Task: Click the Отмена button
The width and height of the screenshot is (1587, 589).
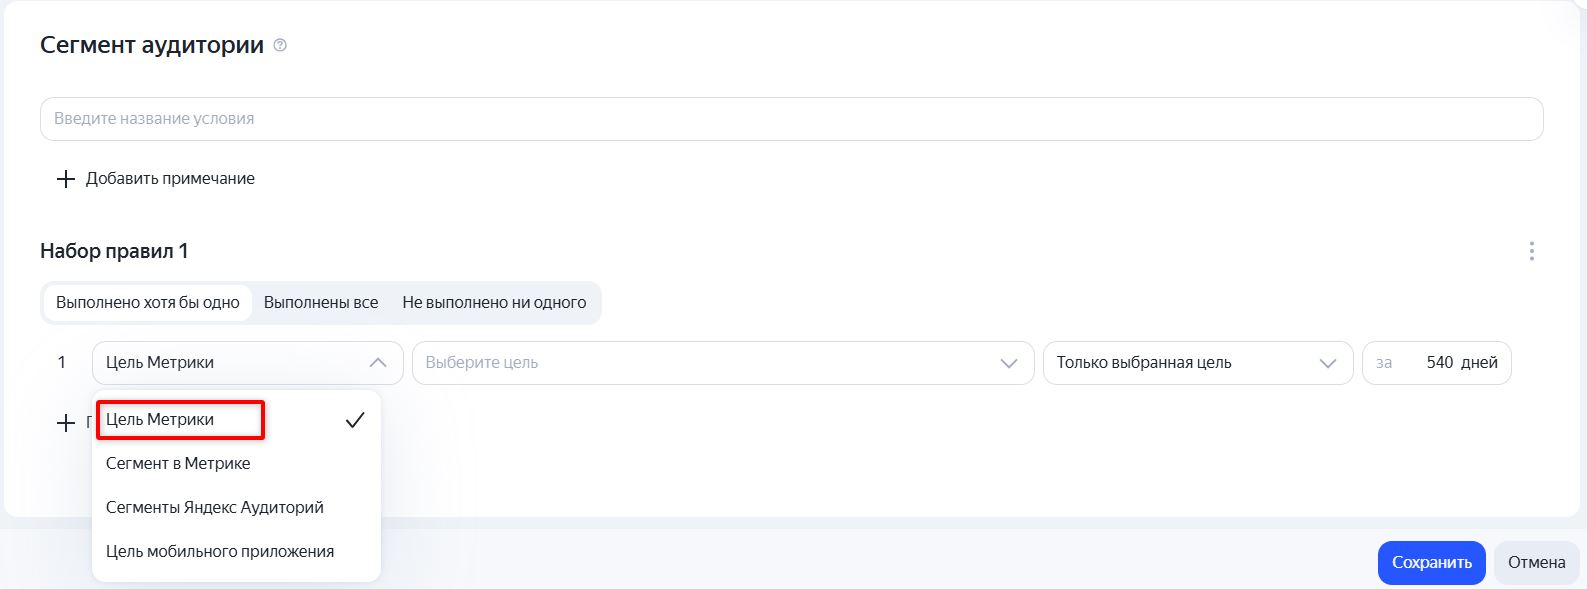Action: click(x=1537, y=563)
